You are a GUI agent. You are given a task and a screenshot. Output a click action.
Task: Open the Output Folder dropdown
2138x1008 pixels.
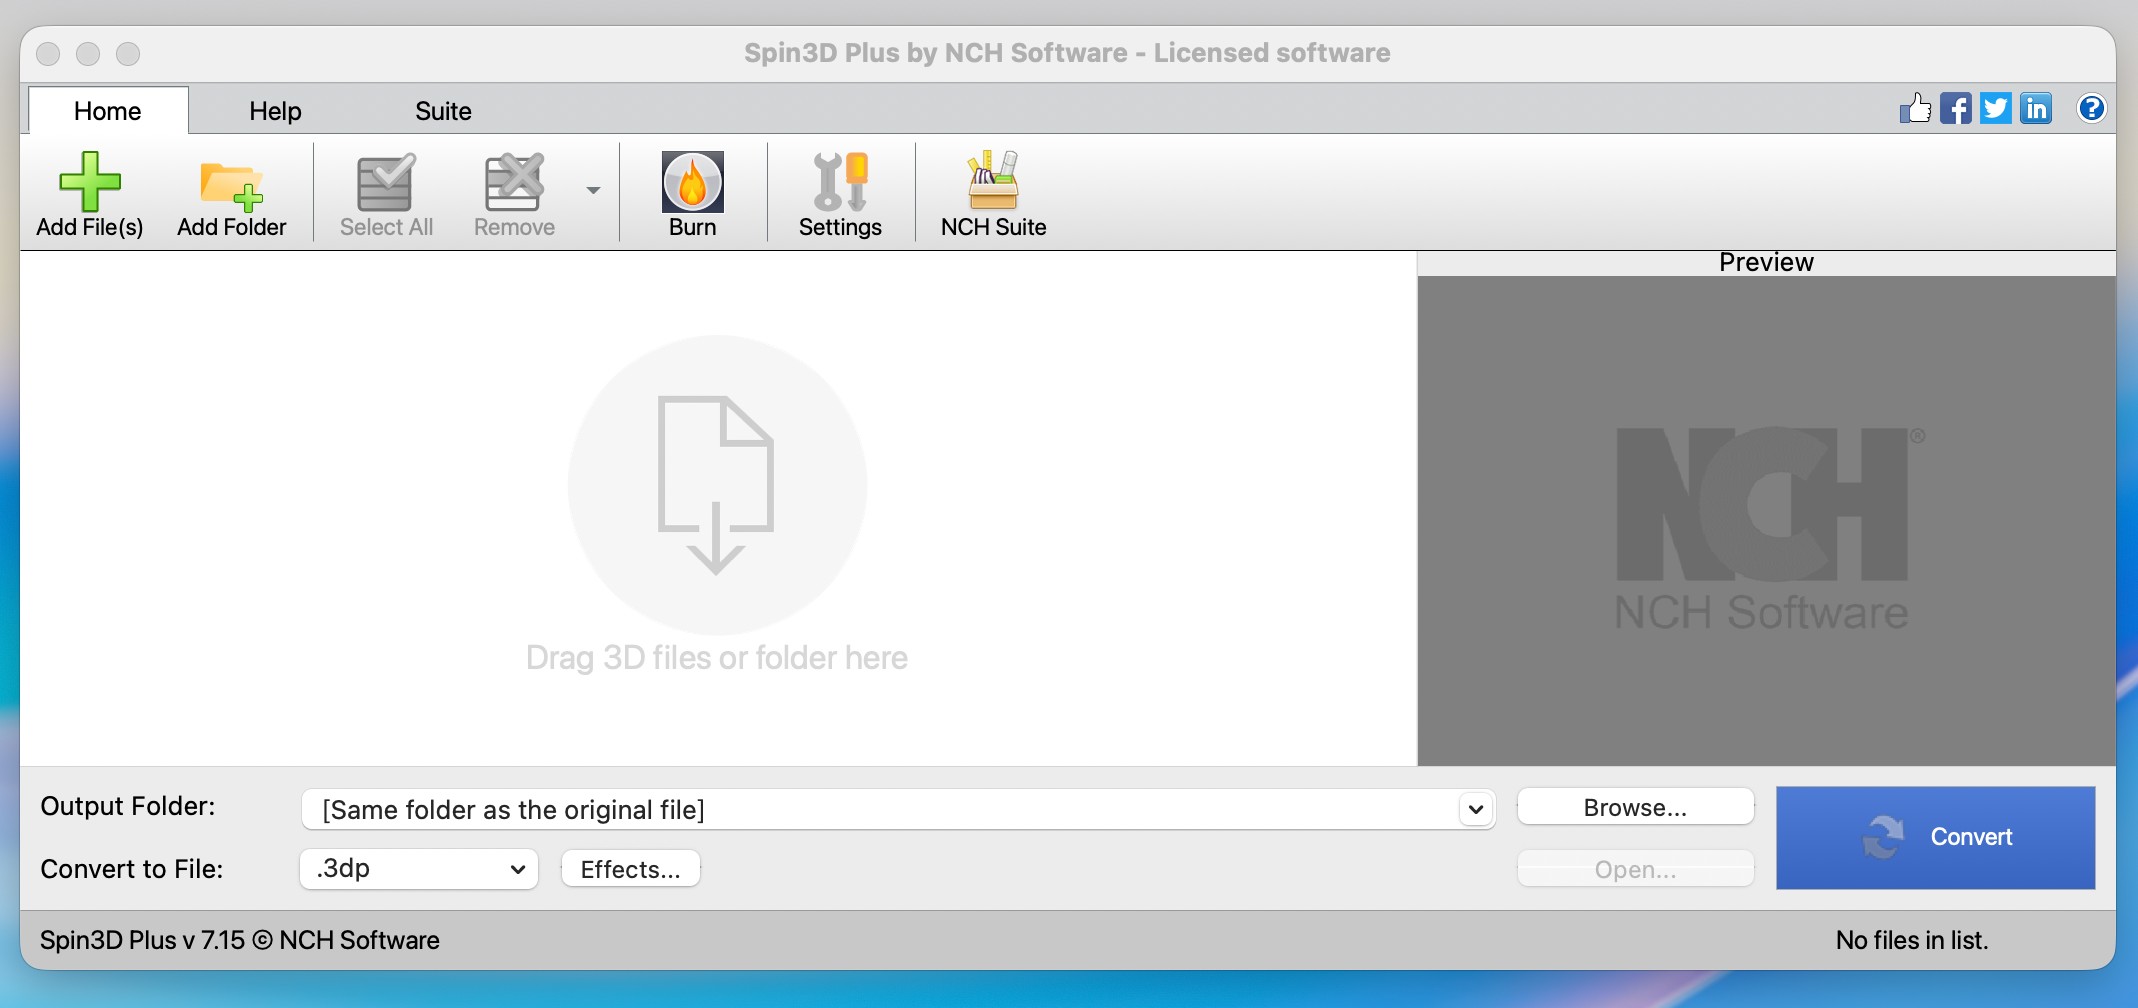coord(1475,809)
